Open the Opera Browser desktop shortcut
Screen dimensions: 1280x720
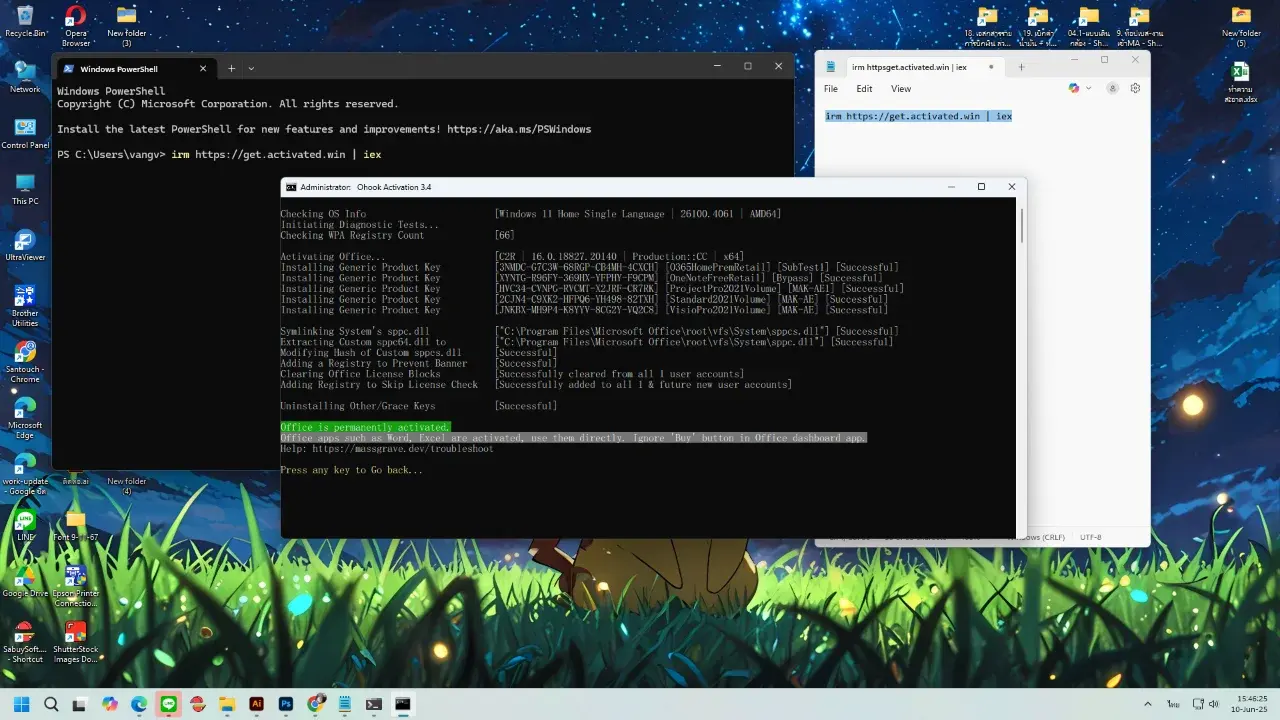coord(76,26)
